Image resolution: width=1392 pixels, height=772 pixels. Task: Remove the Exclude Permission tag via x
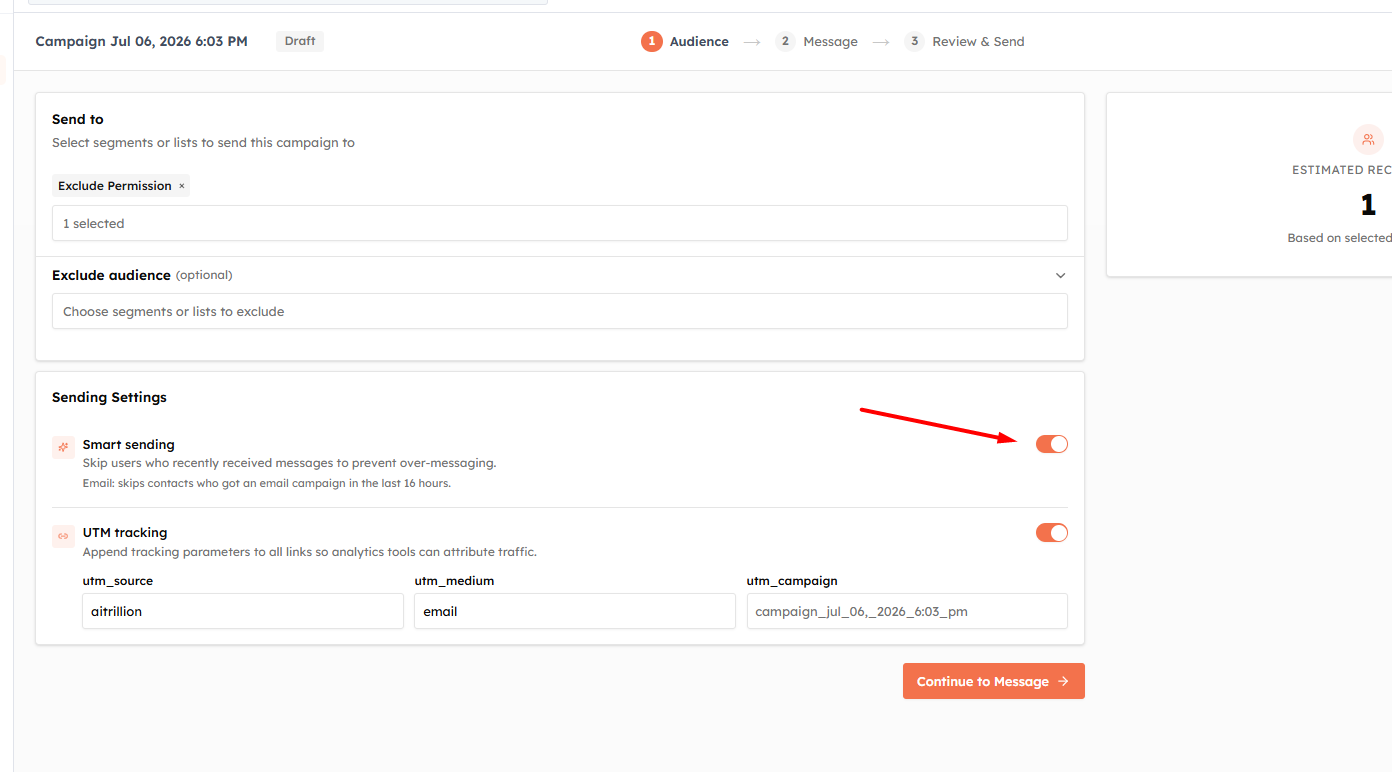click(181, 186)
